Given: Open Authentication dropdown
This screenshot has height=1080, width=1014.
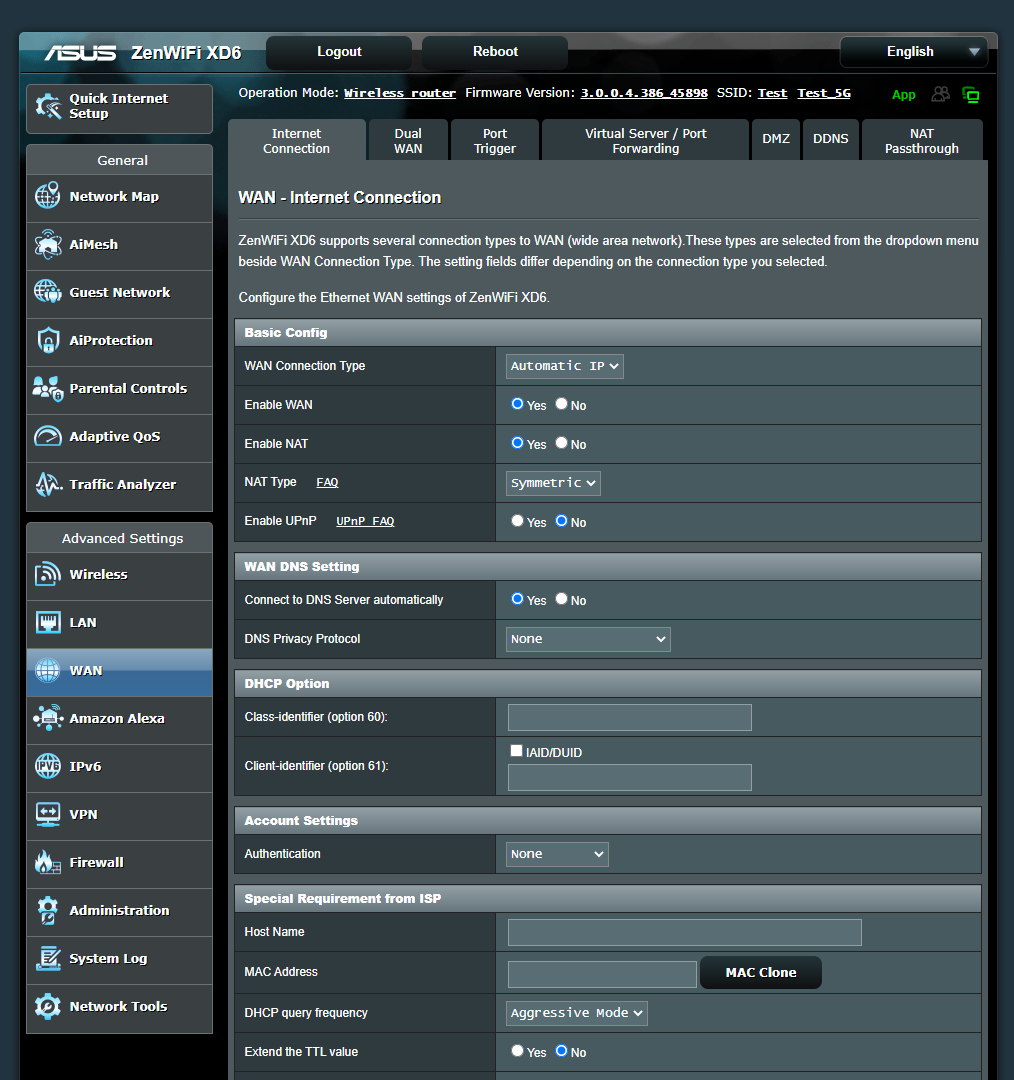Looking at the screenshot, I should pos(557,854).
